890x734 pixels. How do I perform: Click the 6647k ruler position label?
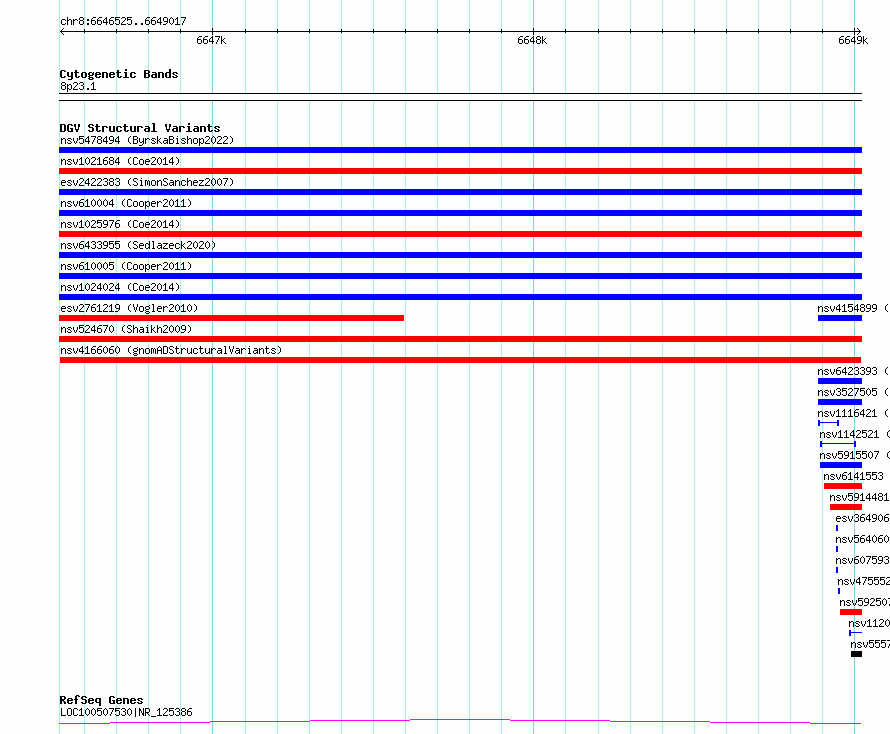[211, 40]
